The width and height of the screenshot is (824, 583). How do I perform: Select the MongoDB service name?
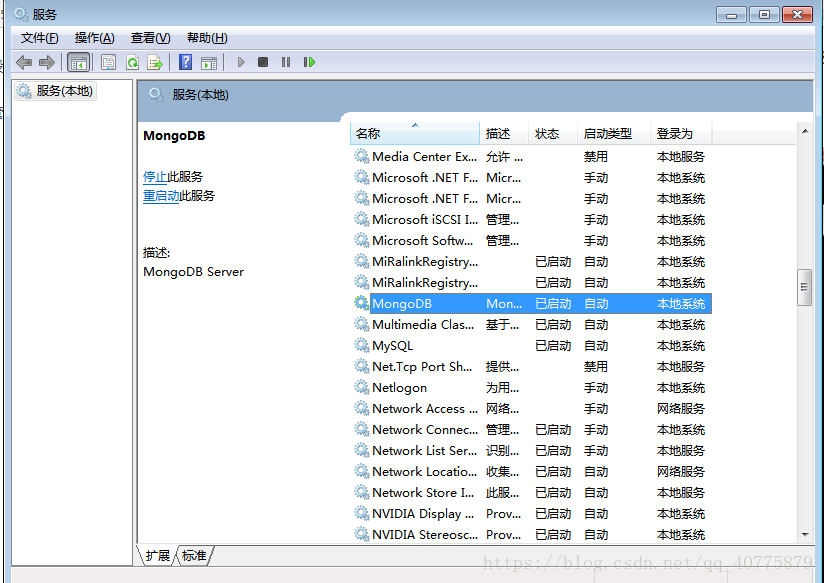402,304
